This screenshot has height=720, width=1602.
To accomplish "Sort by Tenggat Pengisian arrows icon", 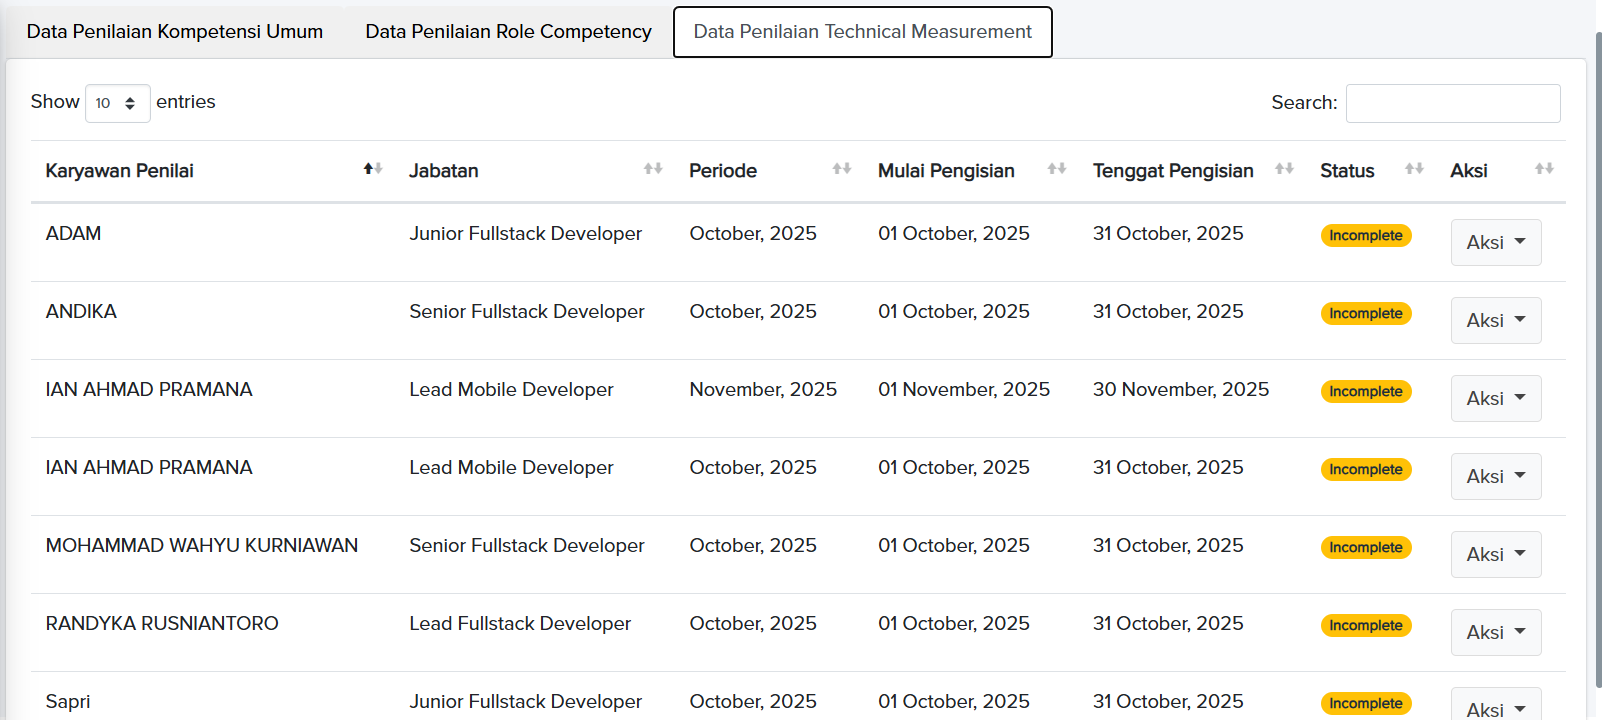I will pos(1285,169).
